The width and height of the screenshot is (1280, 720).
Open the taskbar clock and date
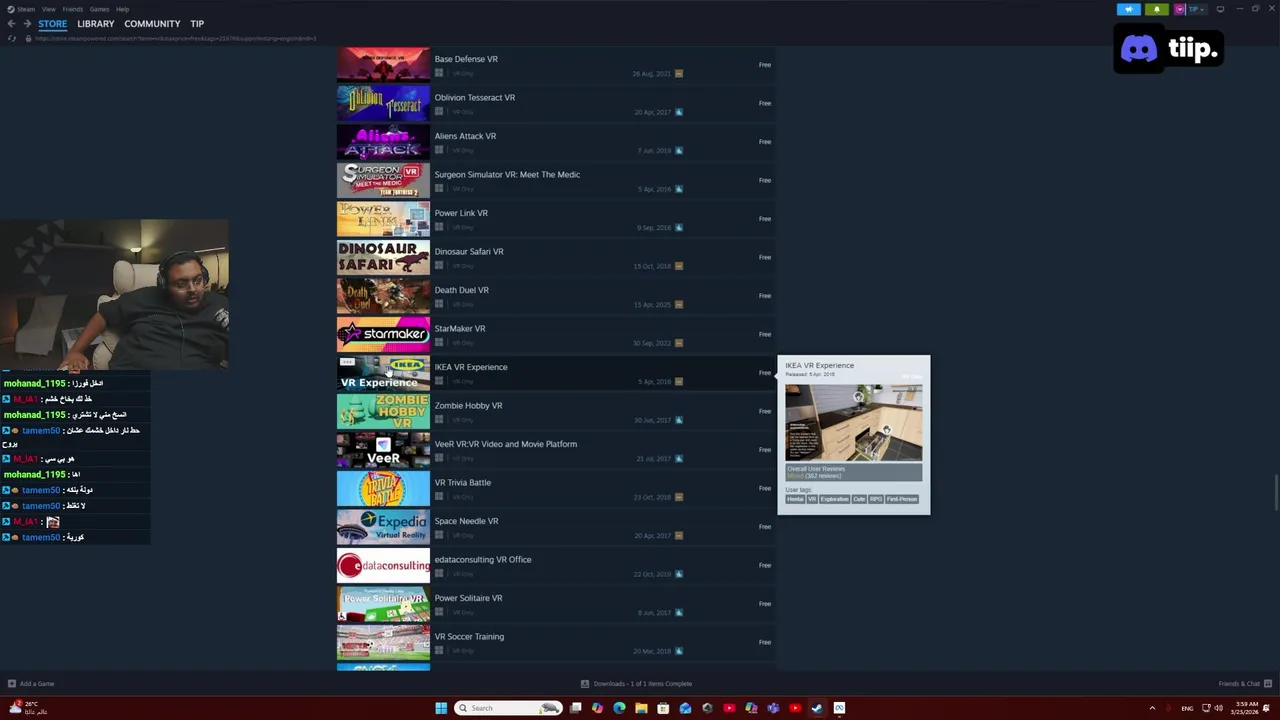[x=1247, y=708]
